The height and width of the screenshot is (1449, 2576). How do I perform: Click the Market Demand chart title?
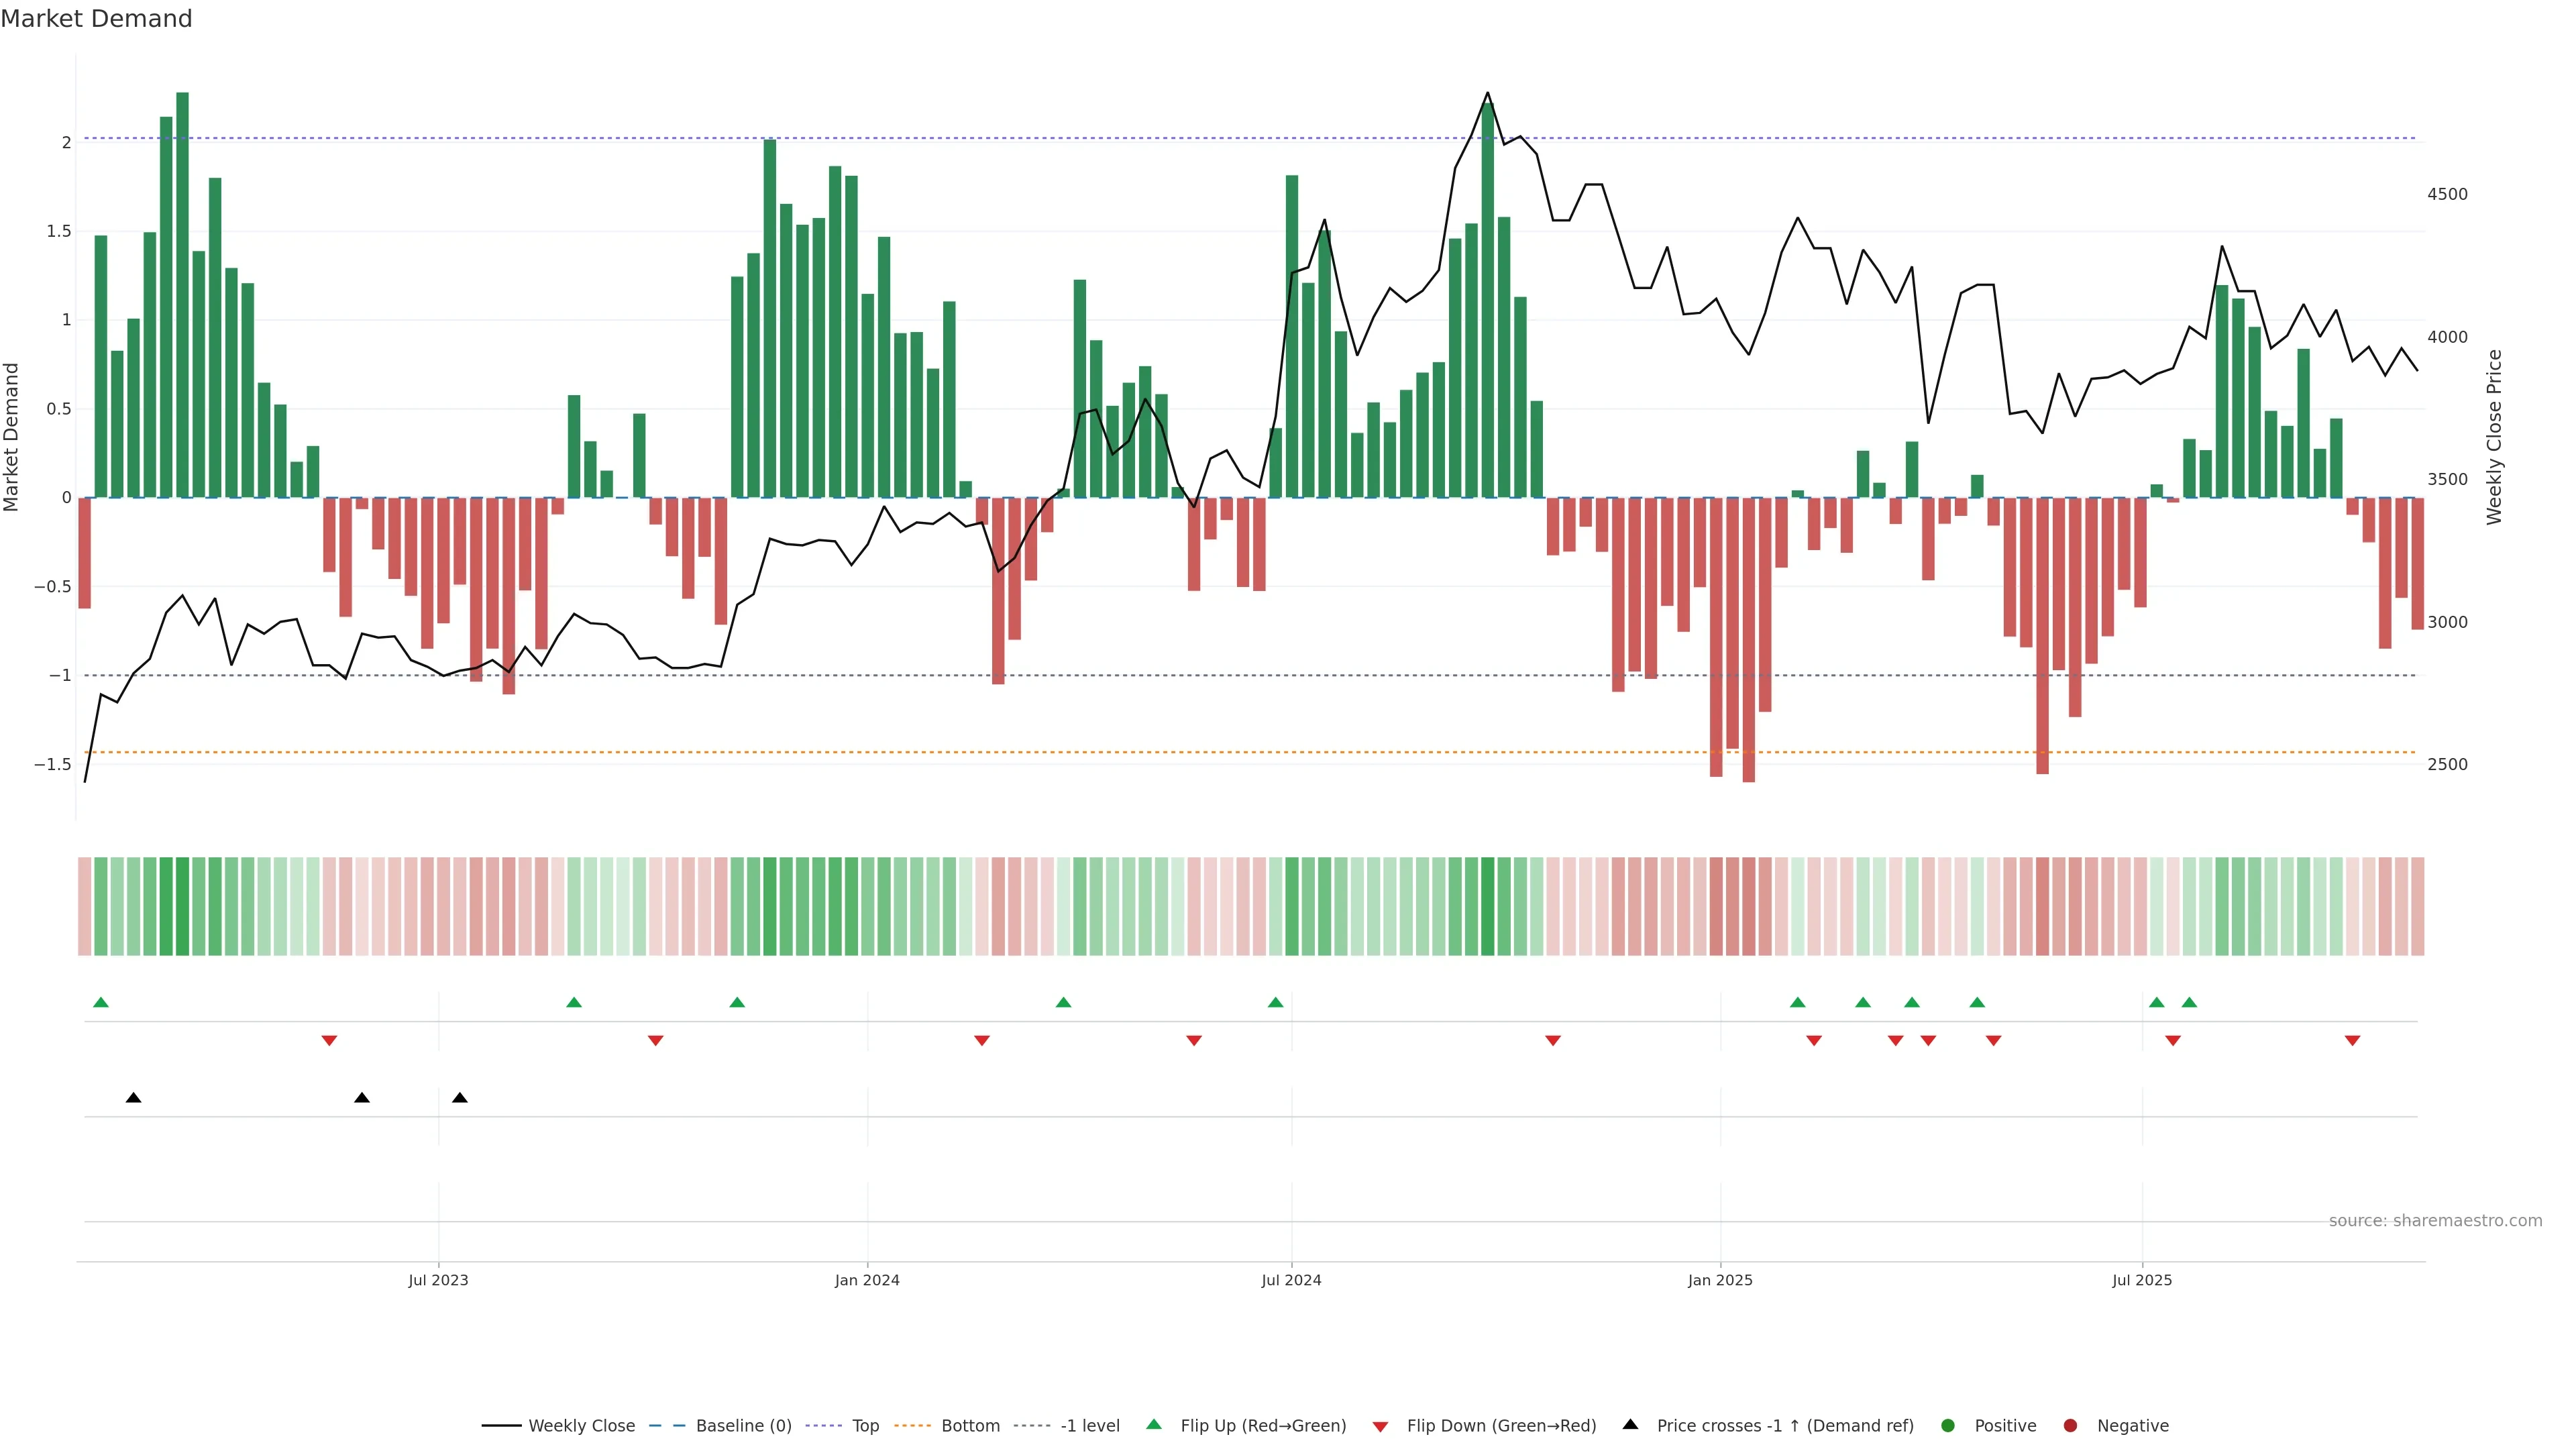96,19
